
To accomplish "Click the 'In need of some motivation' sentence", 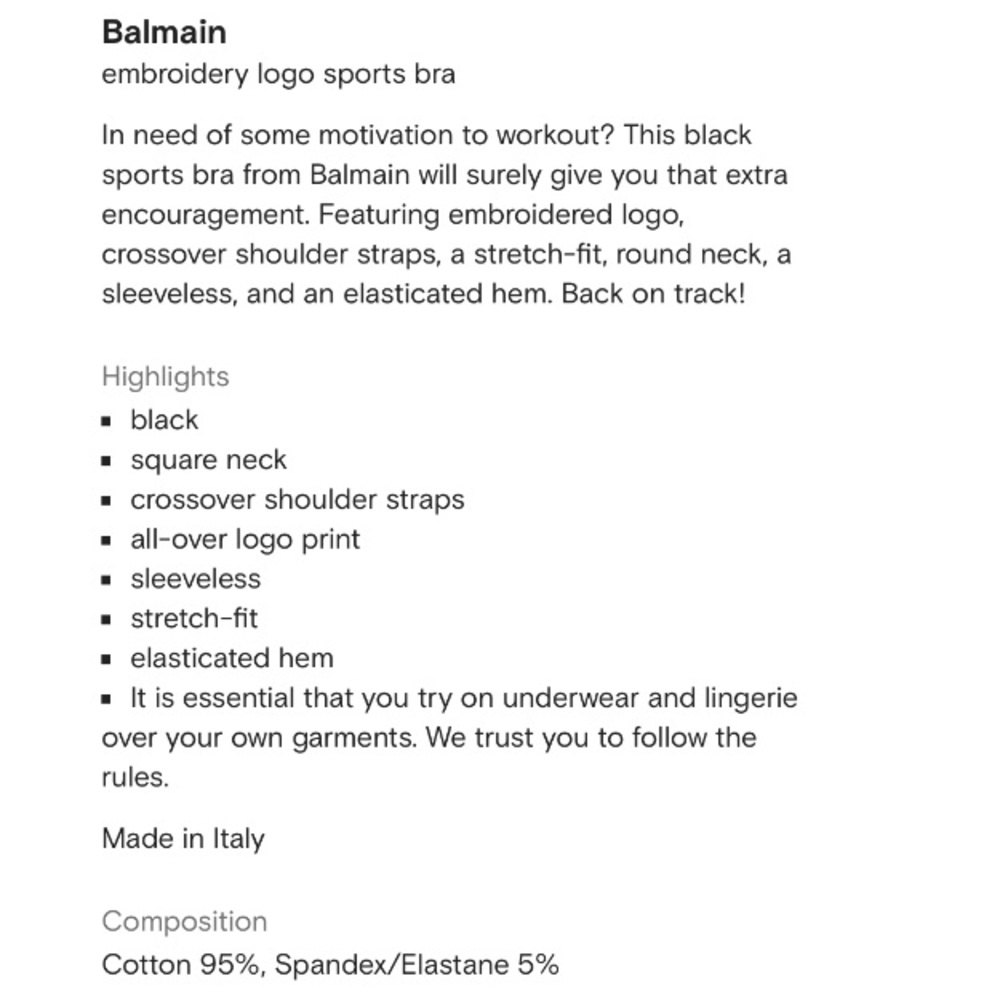I will pyautogui.click(x=358, y=135).
